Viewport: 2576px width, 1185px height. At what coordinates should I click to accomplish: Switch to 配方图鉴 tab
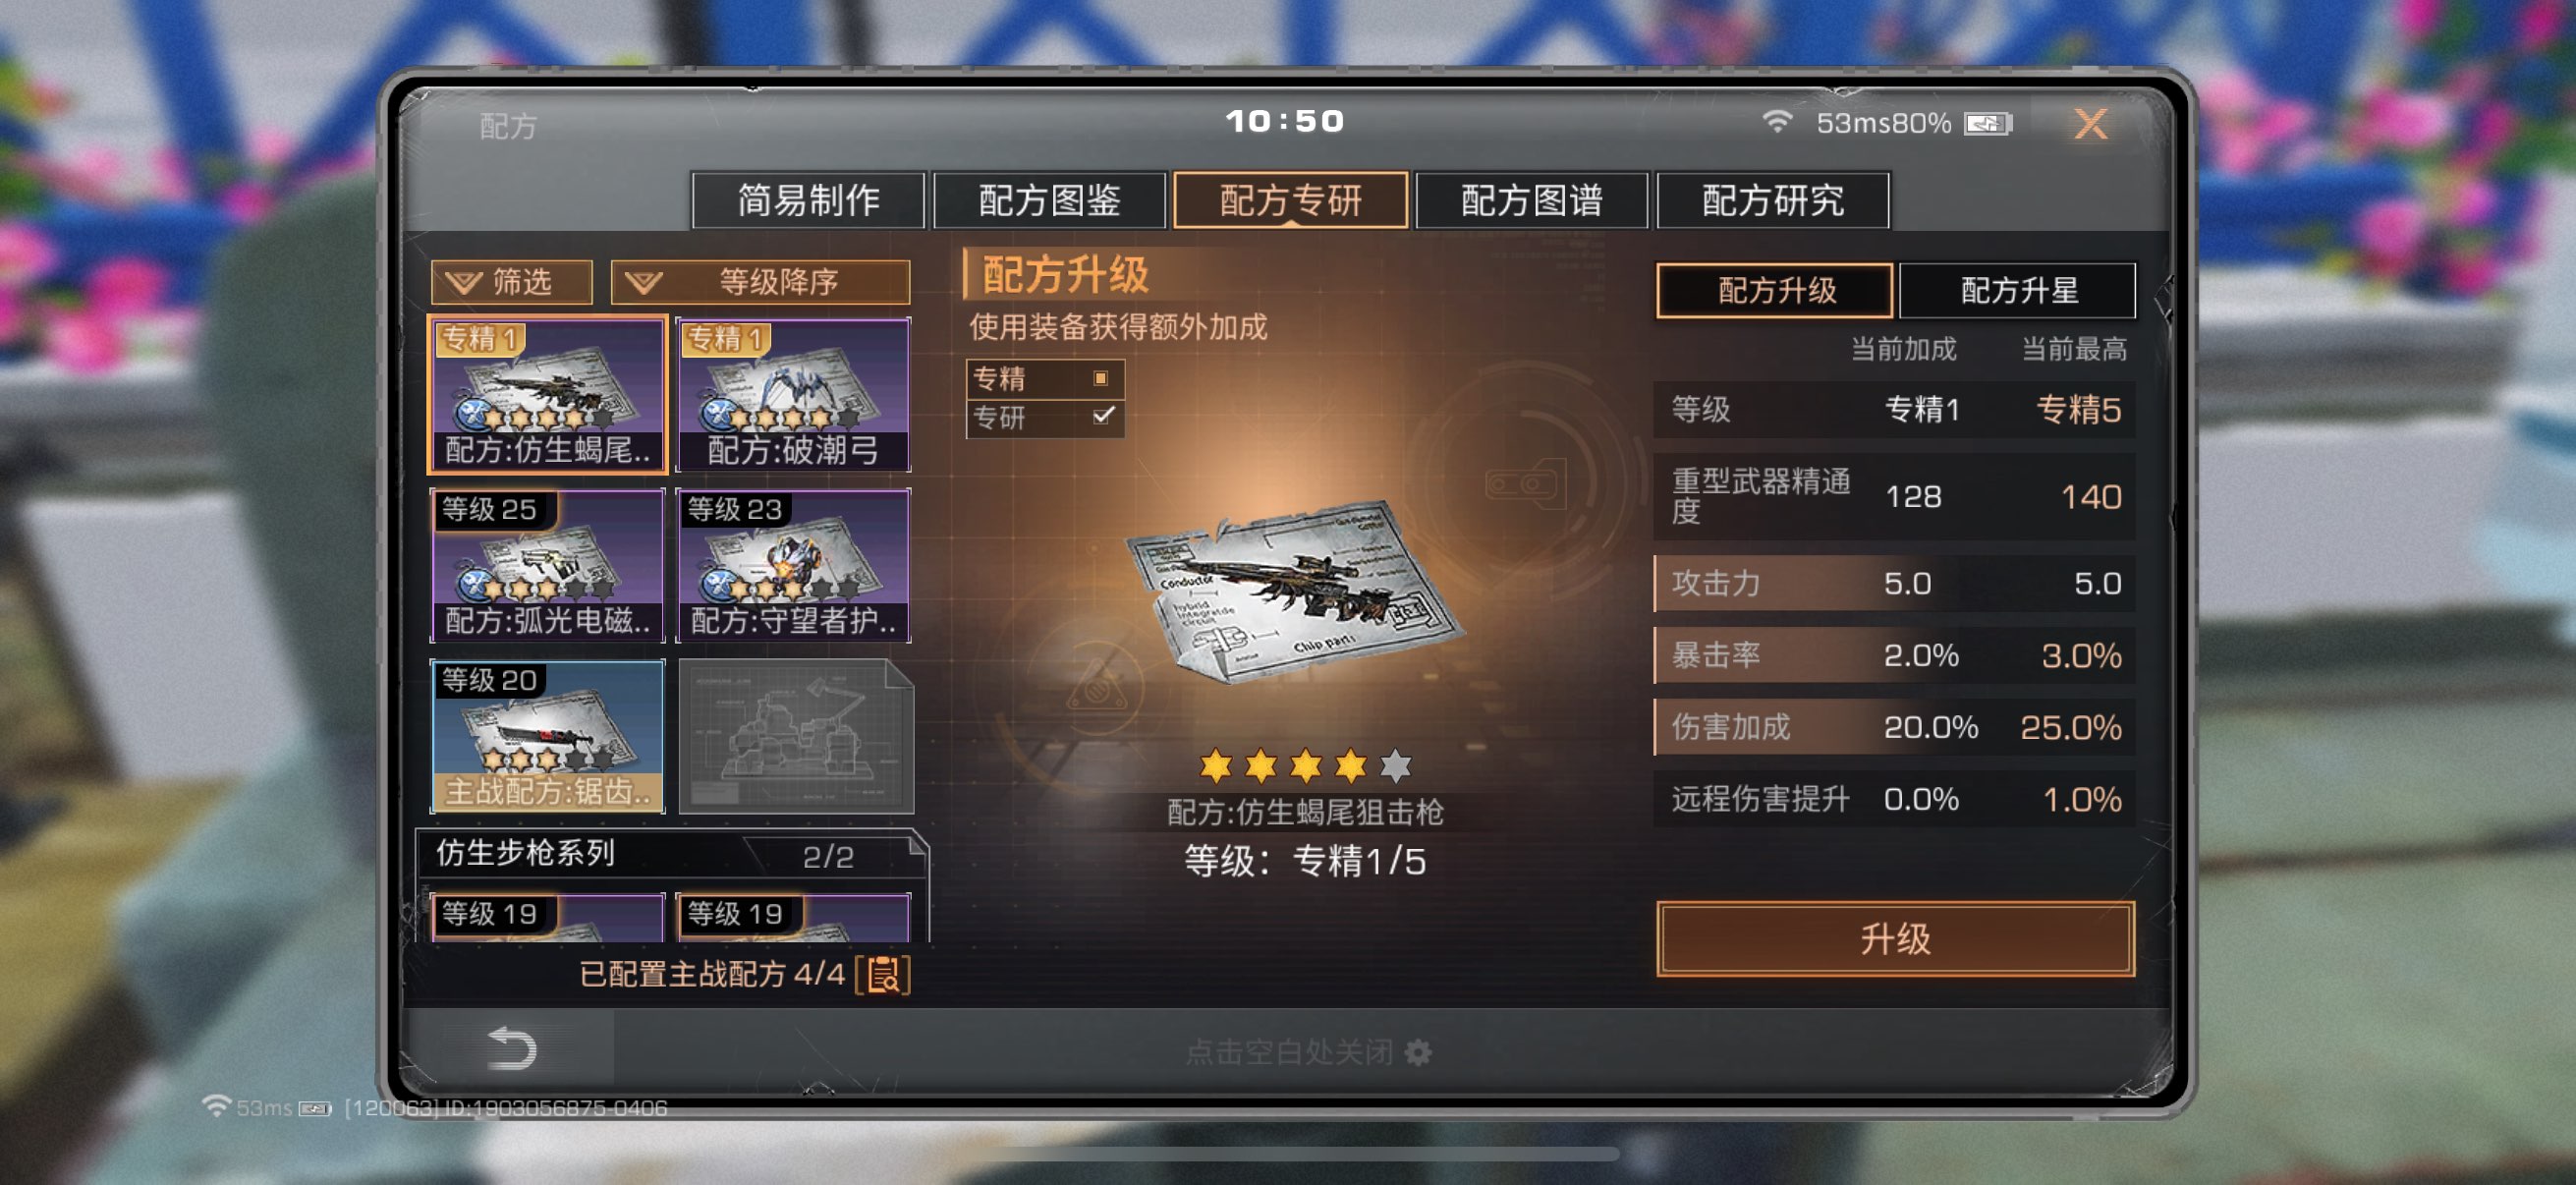coord(1049,200)
